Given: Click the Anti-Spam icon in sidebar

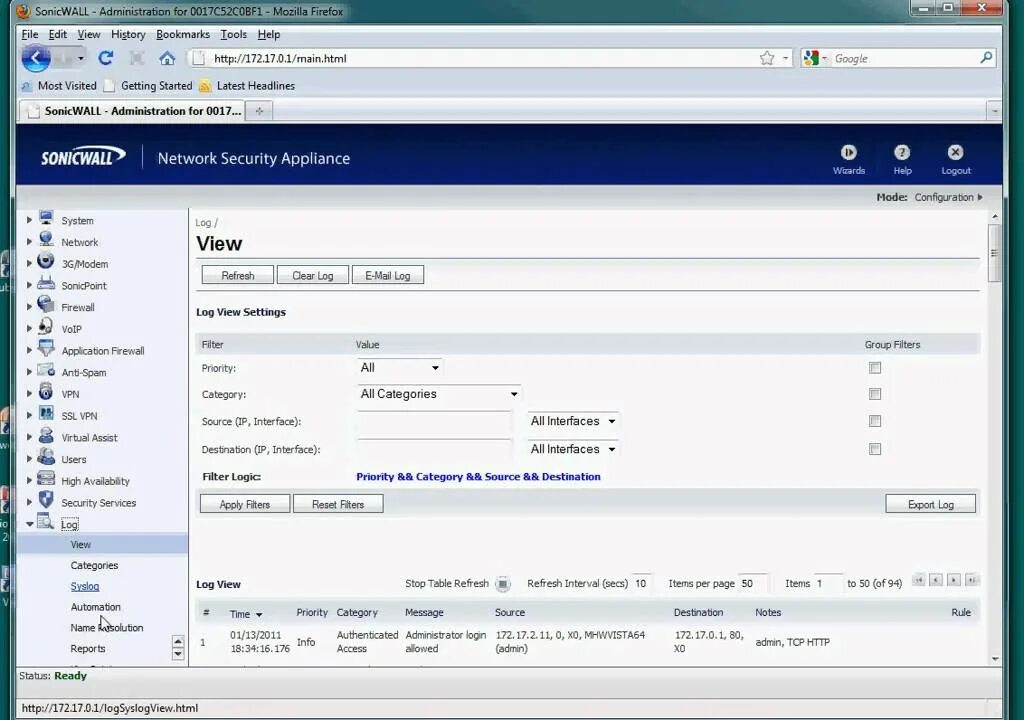Looking at the screenshot, I should 46,370.
